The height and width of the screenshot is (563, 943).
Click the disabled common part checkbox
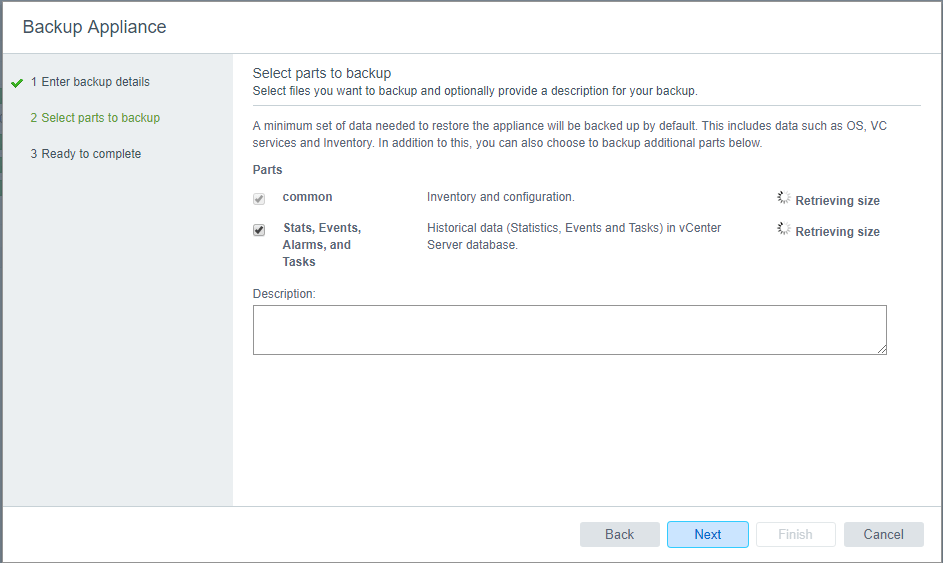pyautogui.click(x=259, y=199)
